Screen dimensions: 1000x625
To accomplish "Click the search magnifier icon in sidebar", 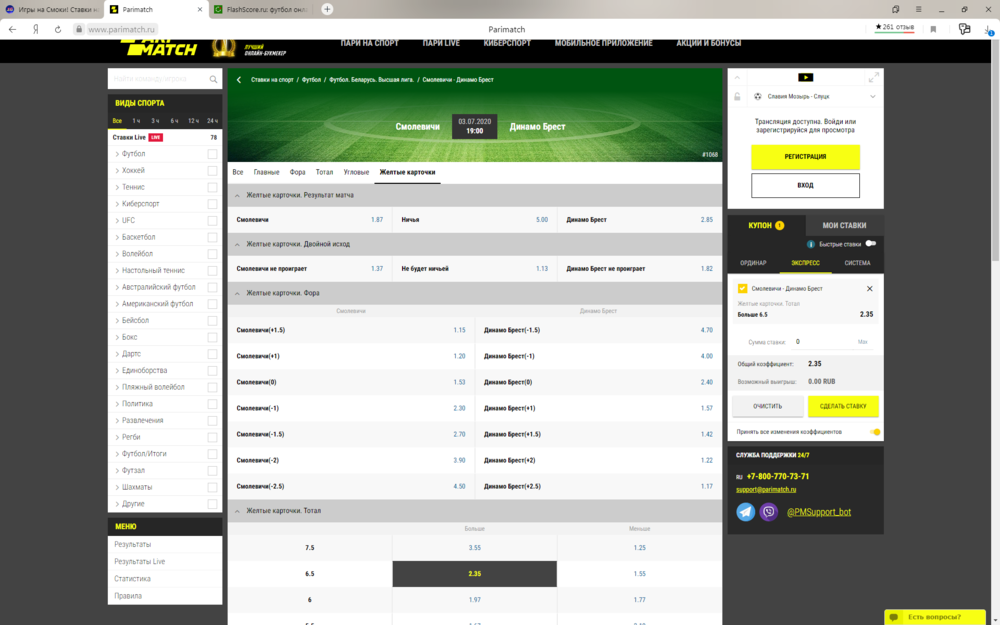I will pyautogui.click(x=213, y=79).
